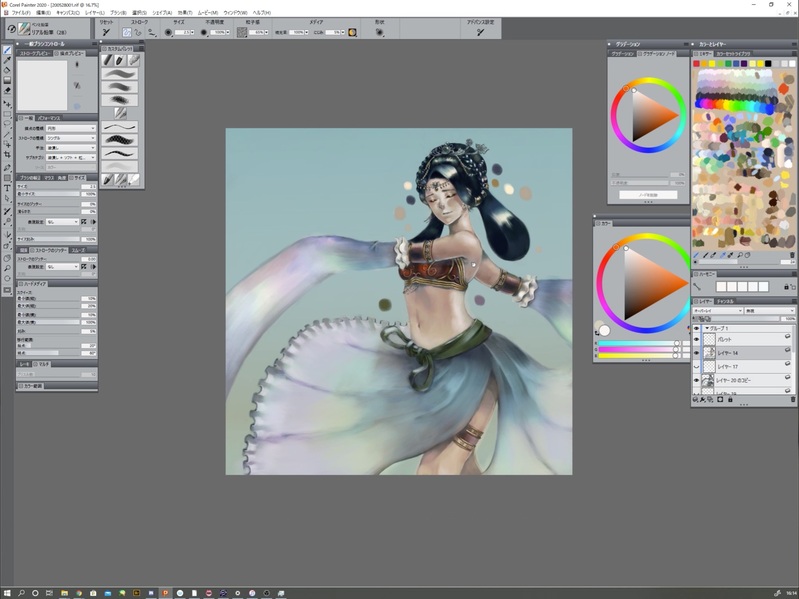Click the lock icon at bottom of Layers panel
The height and width of the screenshot is (599, 799).
pyautogui.click(x=730, y=400)
